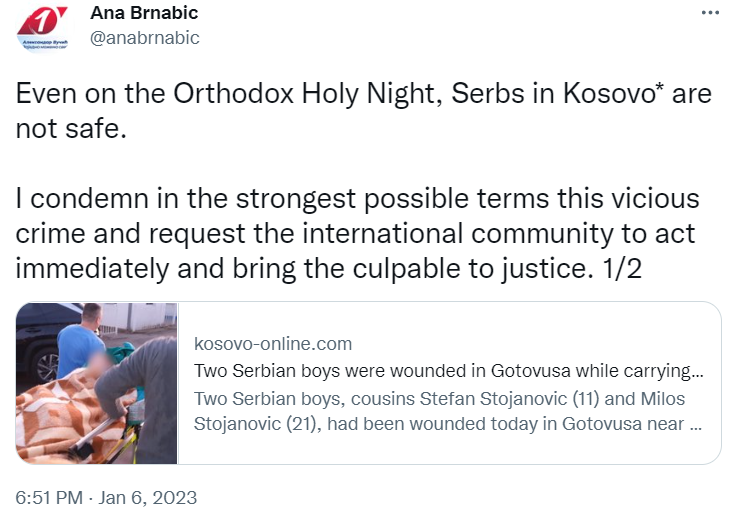Click the @anabrnabic handle
730x514 pixels.
click(145, 38)
